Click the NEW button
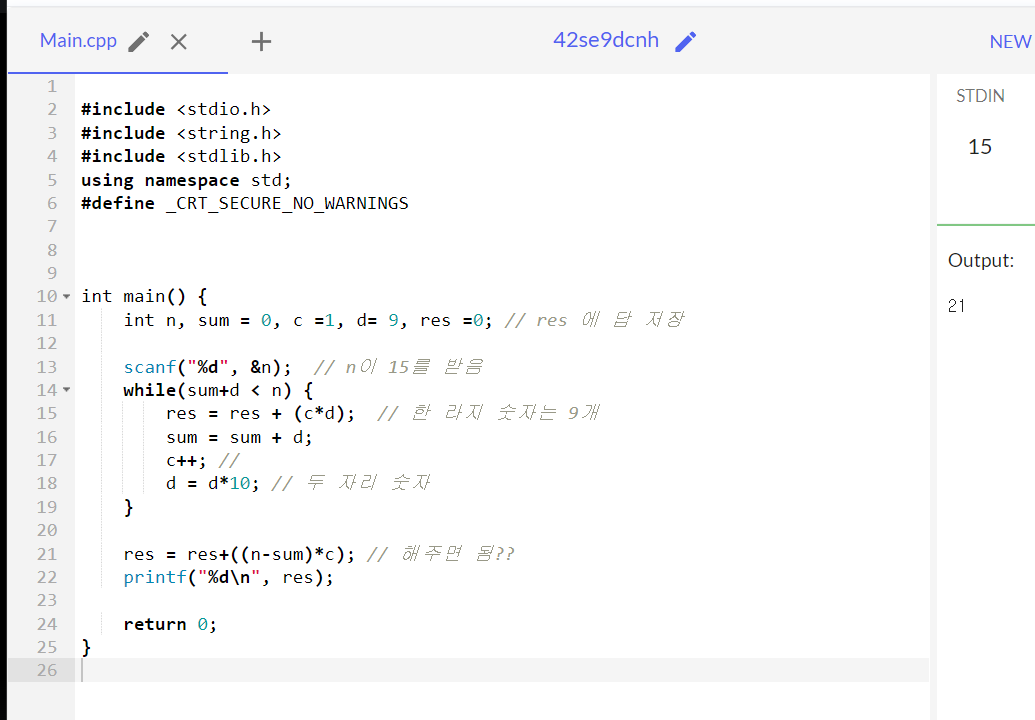 pos(1010,42)
